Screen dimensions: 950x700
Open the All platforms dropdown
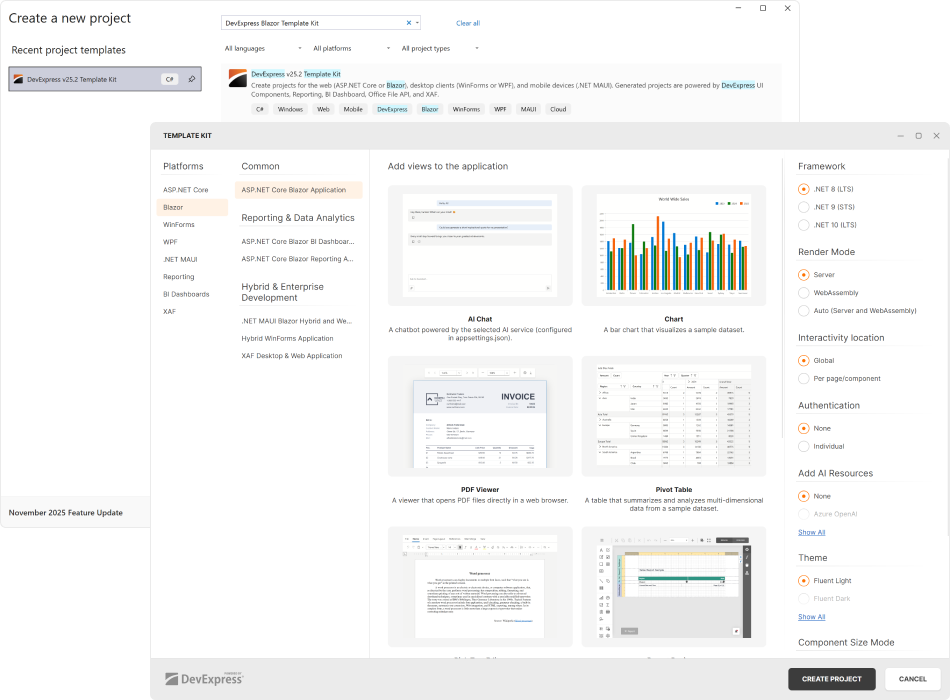351,48
